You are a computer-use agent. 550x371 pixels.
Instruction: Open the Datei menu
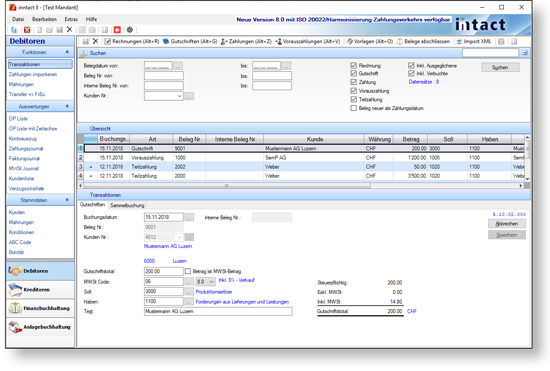[18, 19]
